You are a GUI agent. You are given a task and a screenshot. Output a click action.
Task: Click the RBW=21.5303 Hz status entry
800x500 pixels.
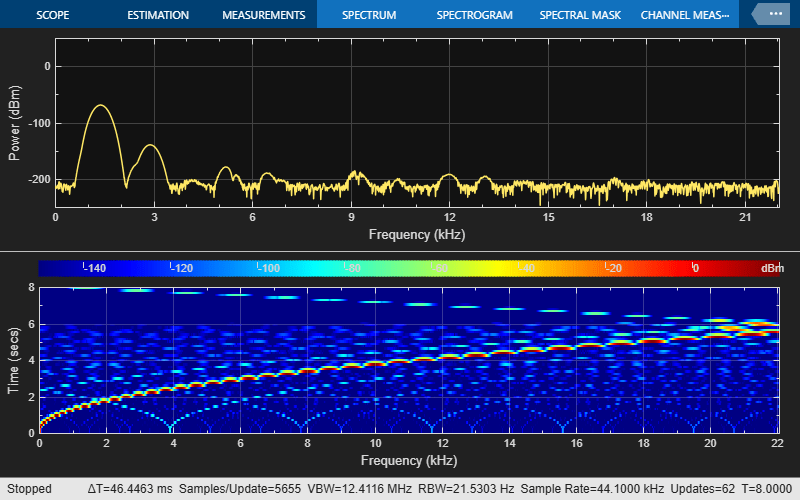tap(466, 489)
